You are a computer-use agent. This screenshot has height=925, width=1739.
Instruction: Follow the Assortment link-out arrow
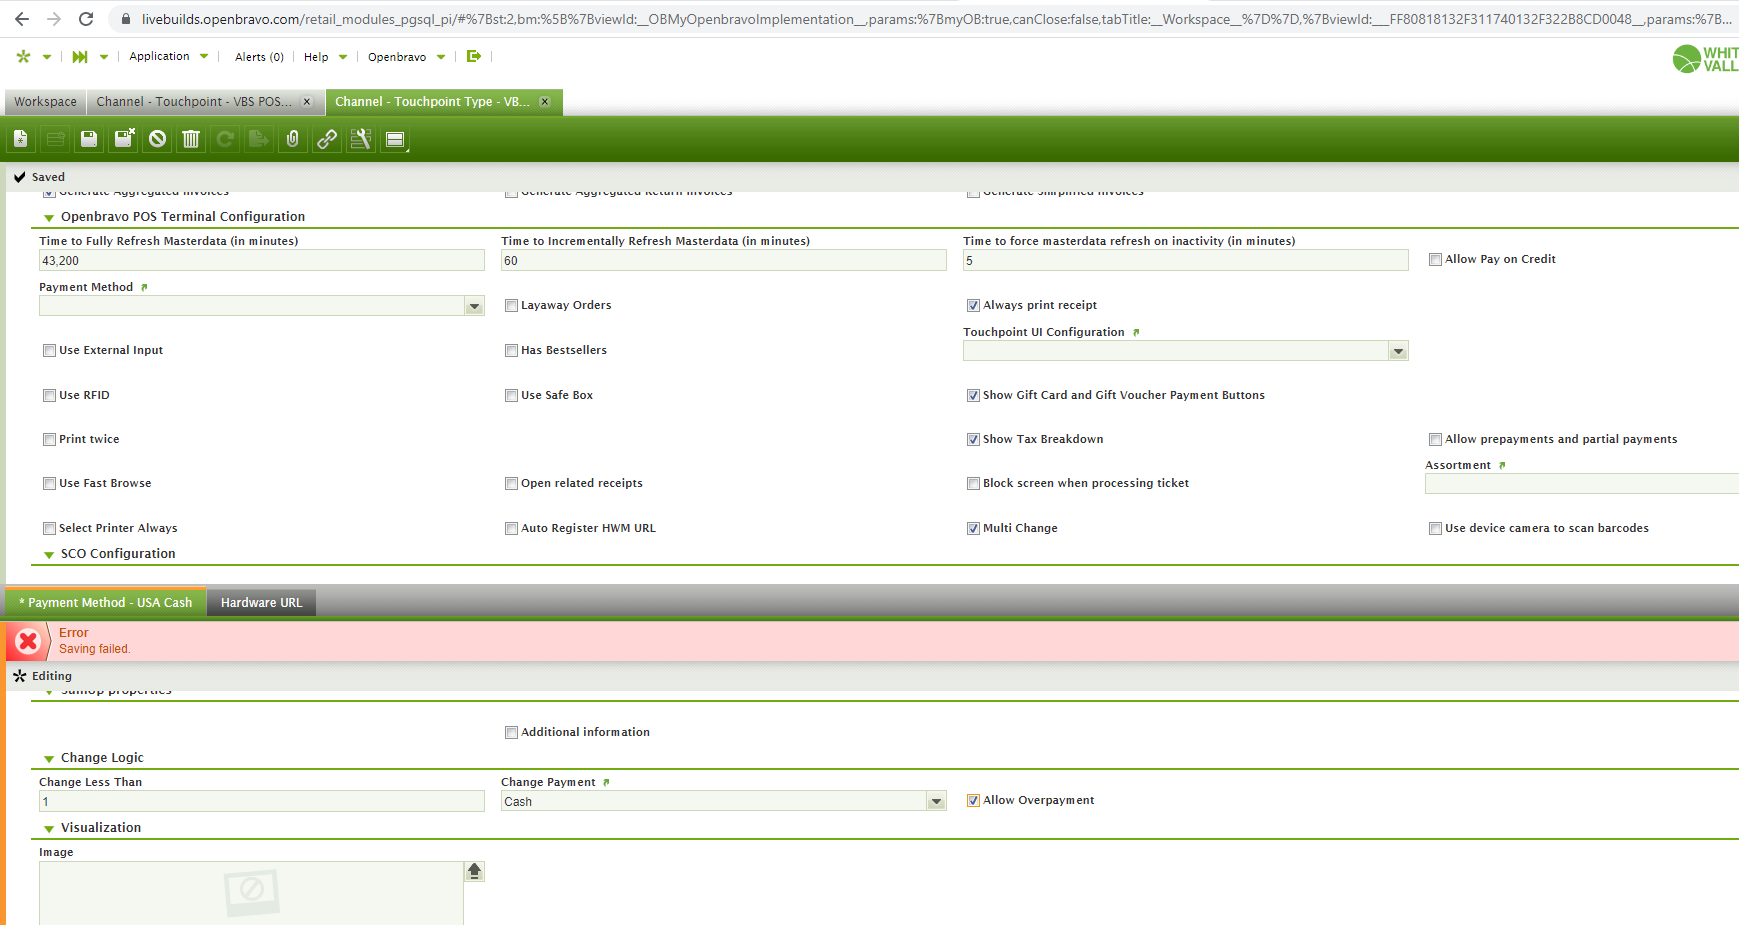coord(1502,465)
